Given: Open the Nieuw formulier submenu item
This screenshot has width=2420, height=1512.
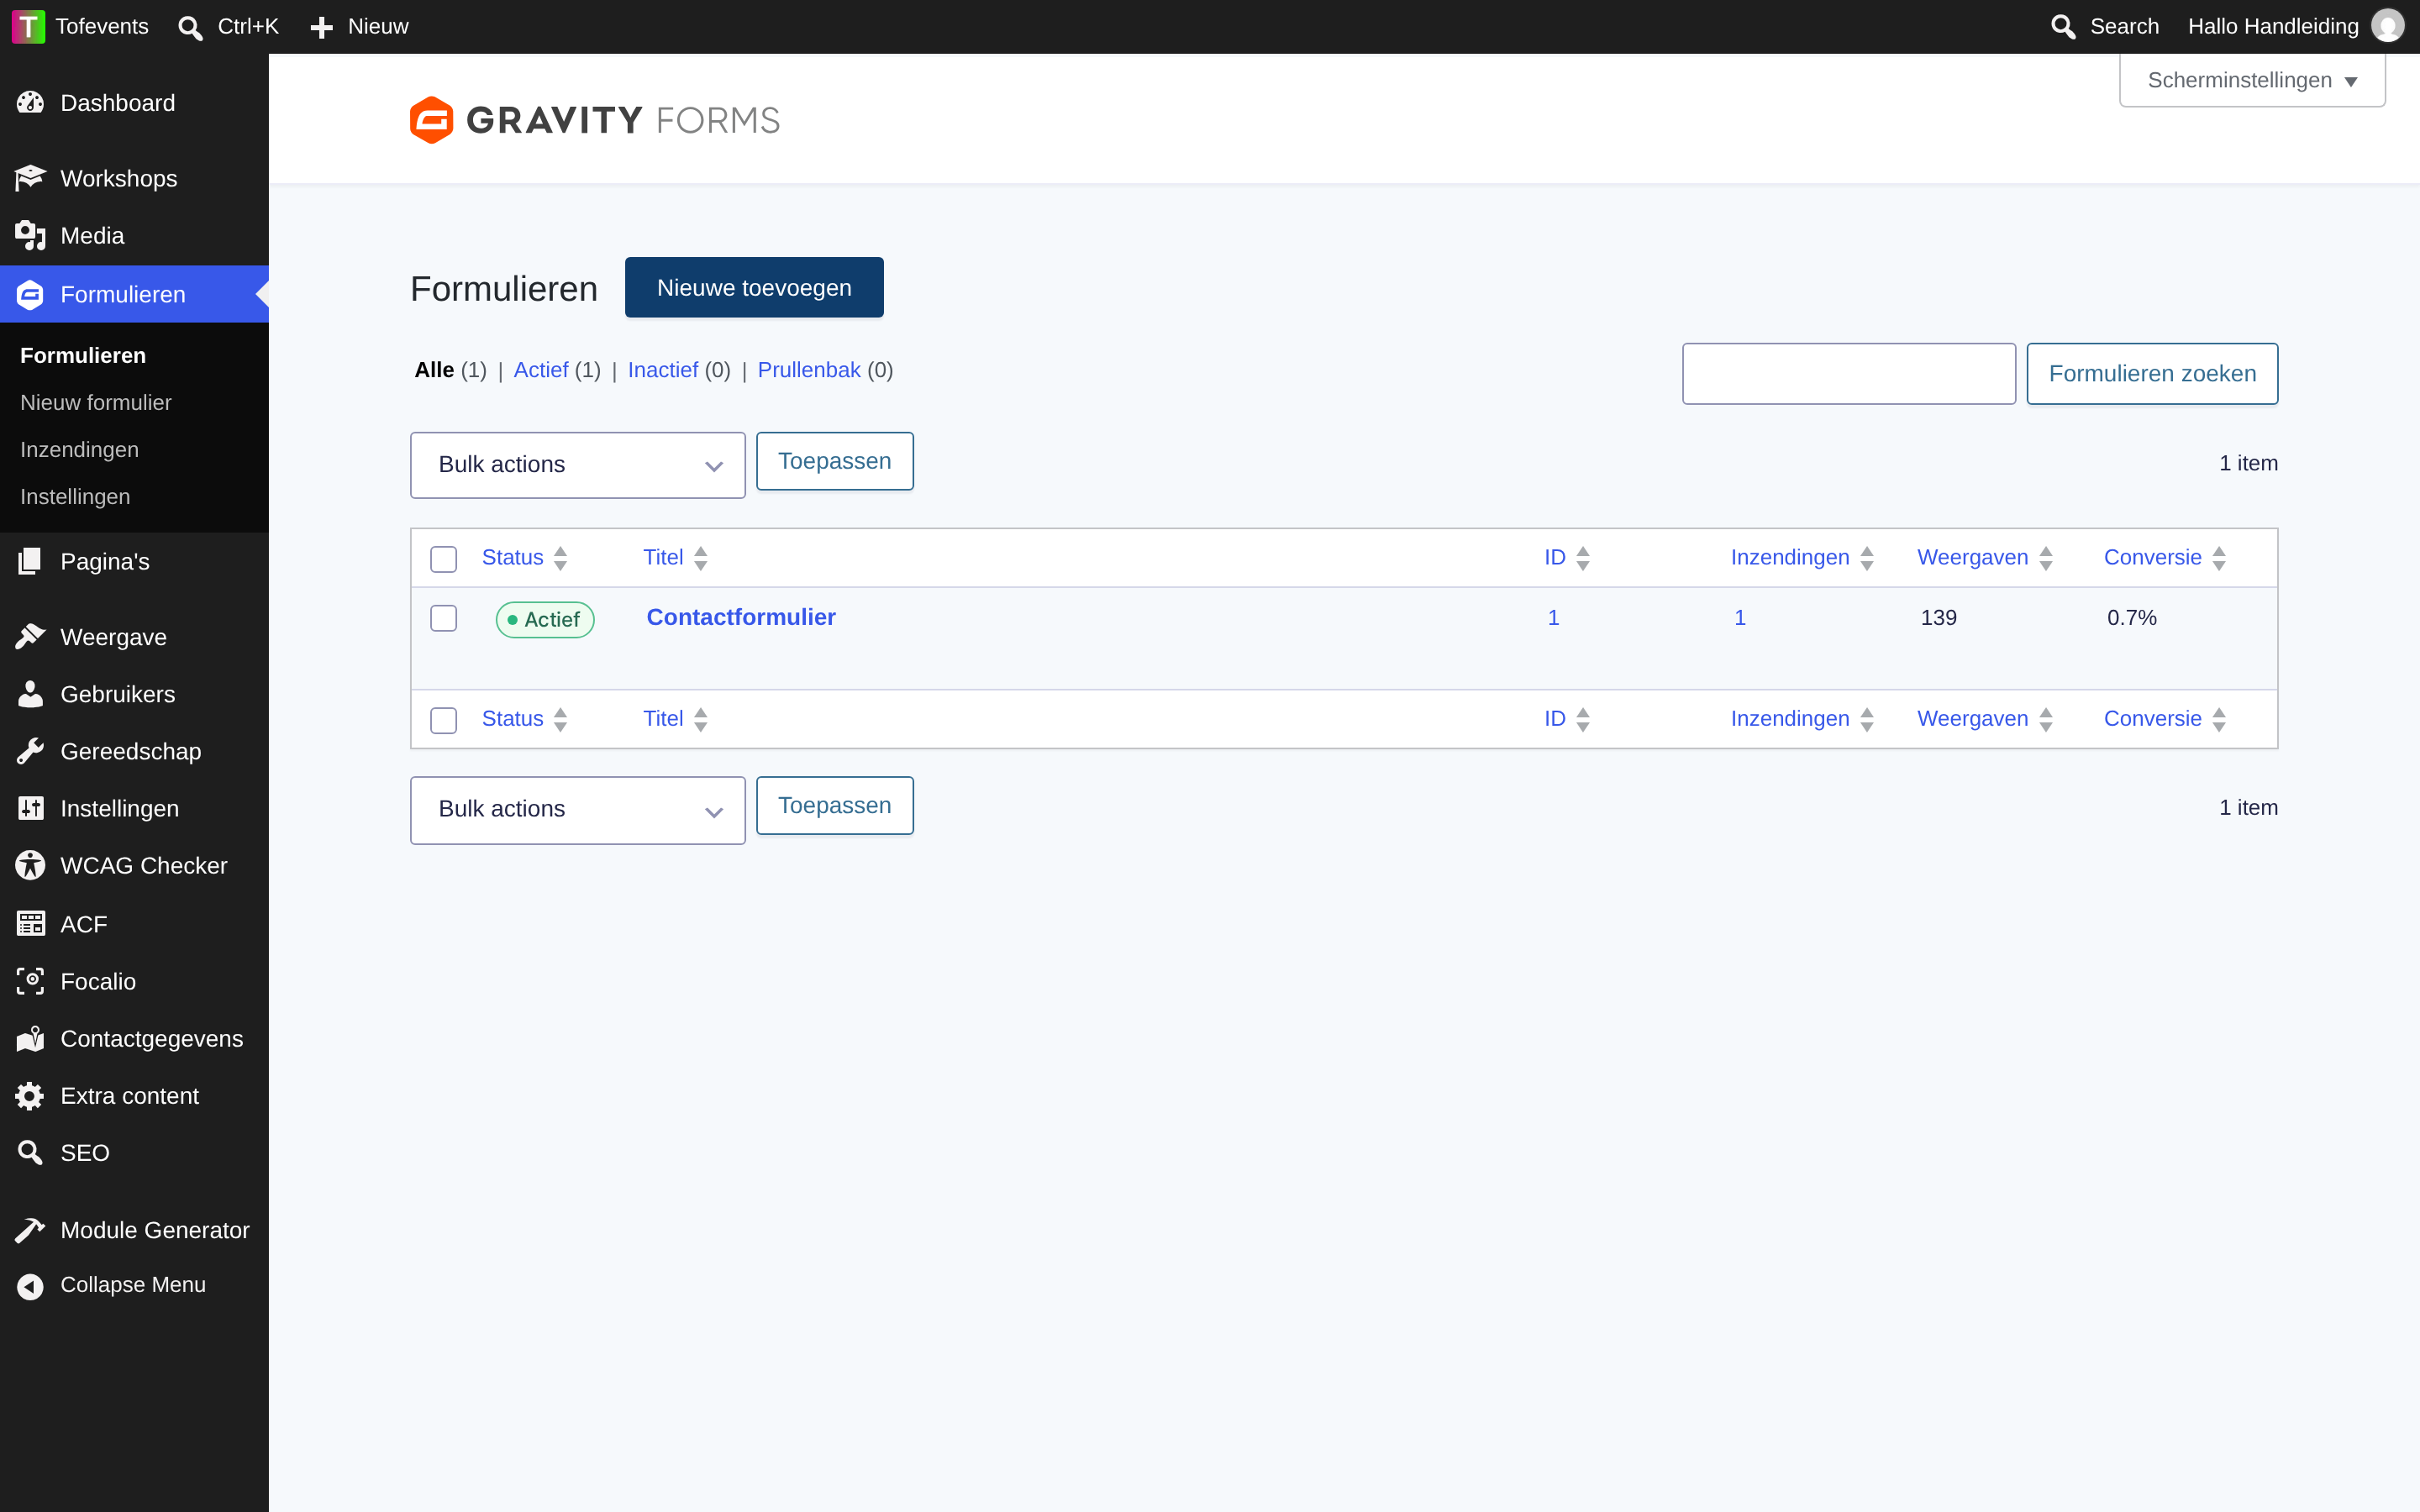Looking at the screenshot, I should tap(96, 402).
